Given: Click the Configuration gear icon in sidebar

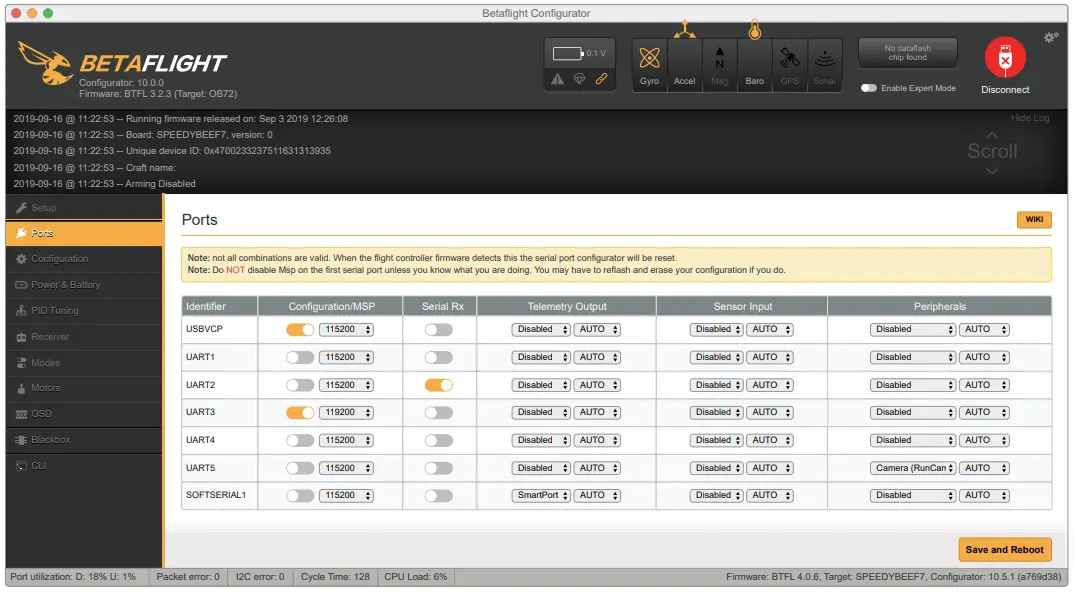Looking at the screenshot, I should tap(21, 259).
